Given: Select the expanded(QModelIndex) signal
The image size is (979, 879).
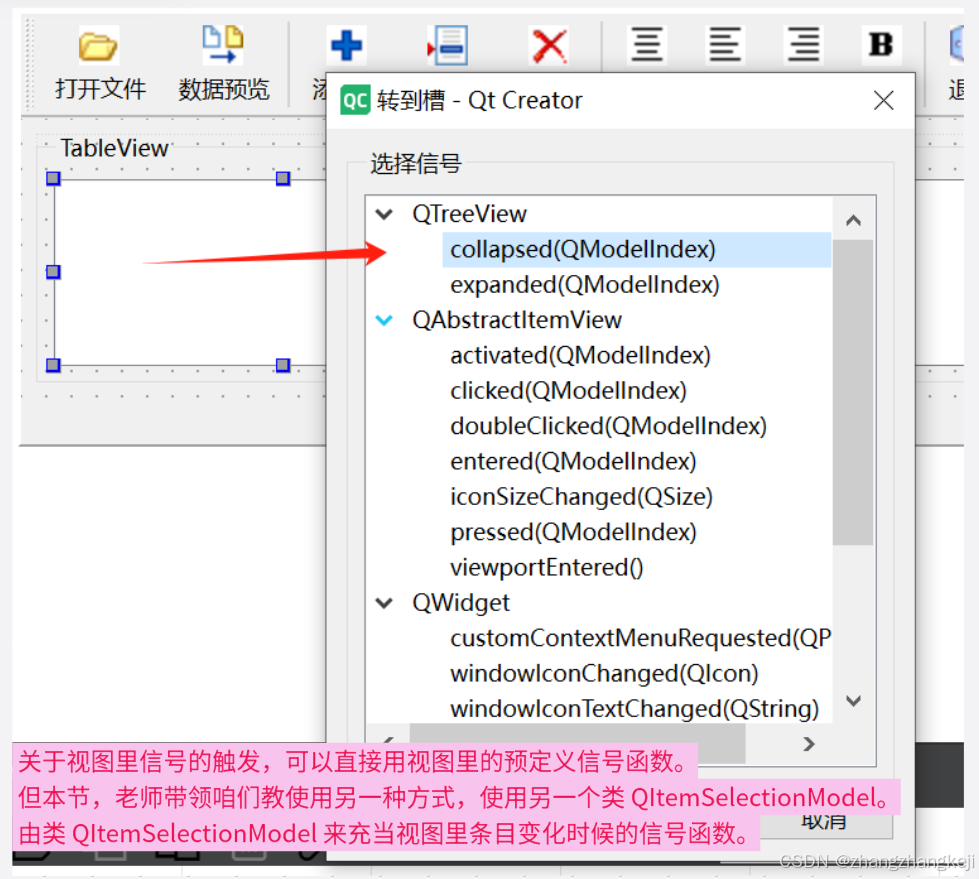Looking at the screenshot, I should pyautogui.click(x=585, y=285).
